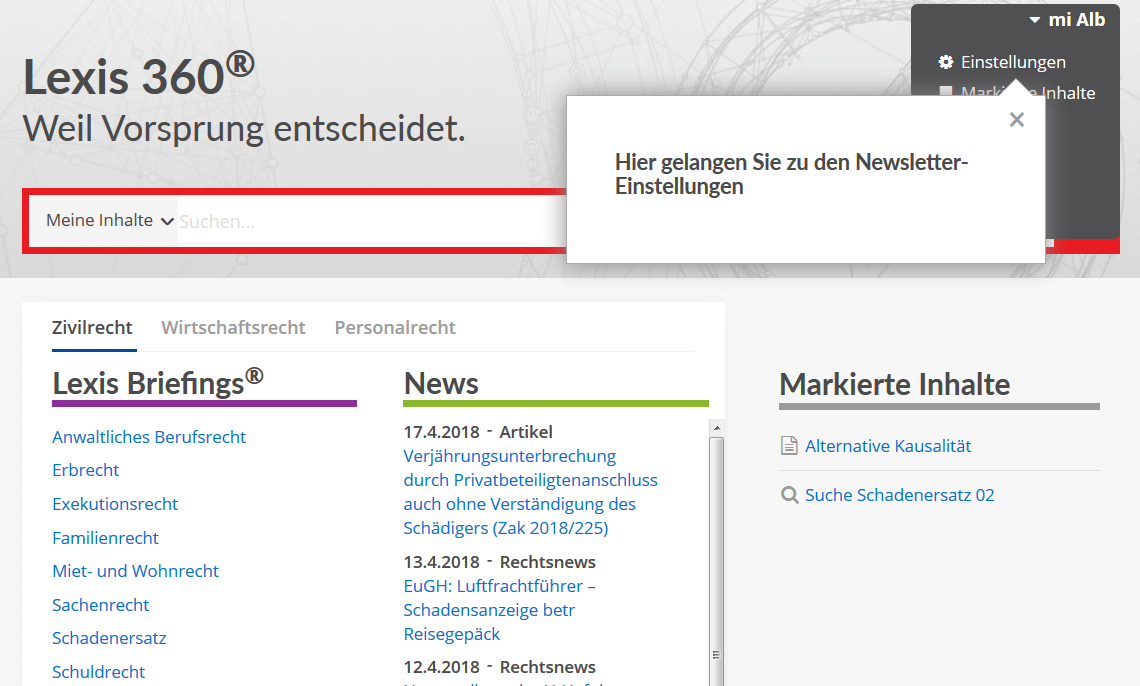Open the Sachenrecht briefing link
Screen dimensions: 1140x686
click(100, 605)
